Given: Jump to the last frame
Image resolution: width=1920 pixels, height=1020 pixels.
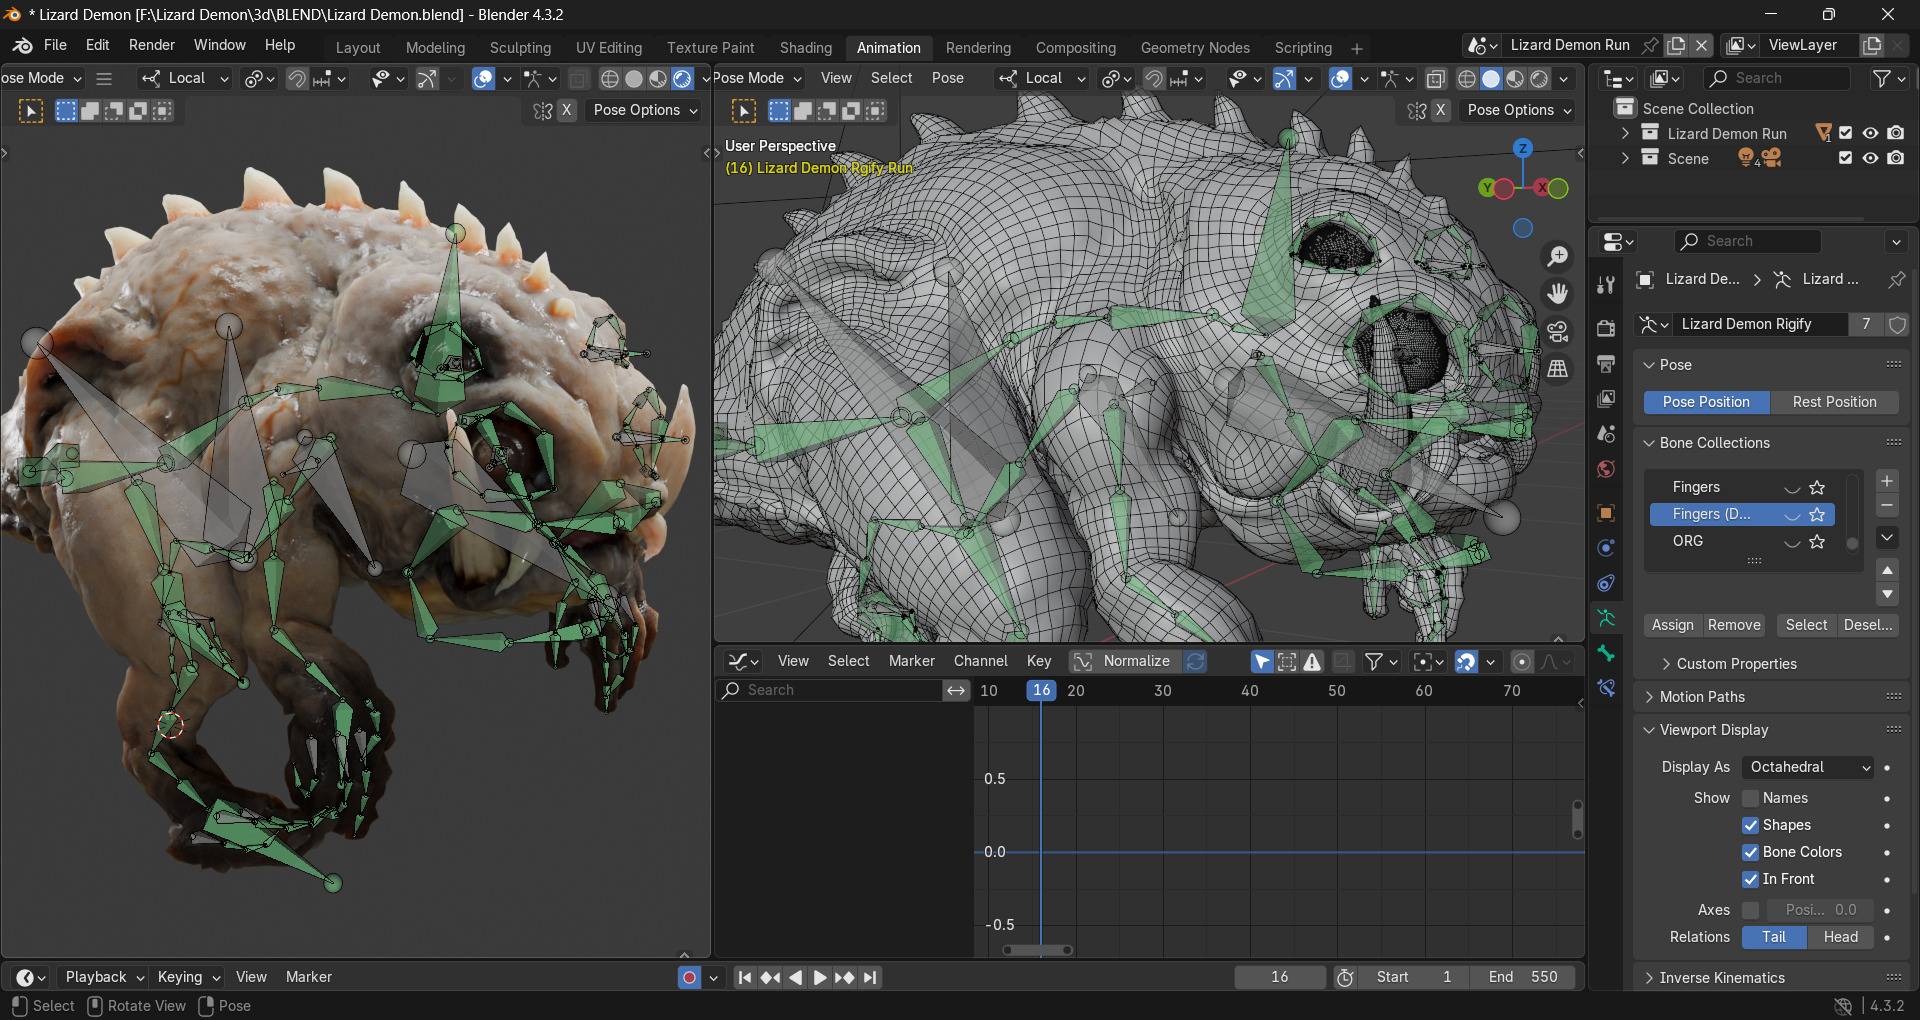Looking at the screenshot, I should click(x=870, y=977).
